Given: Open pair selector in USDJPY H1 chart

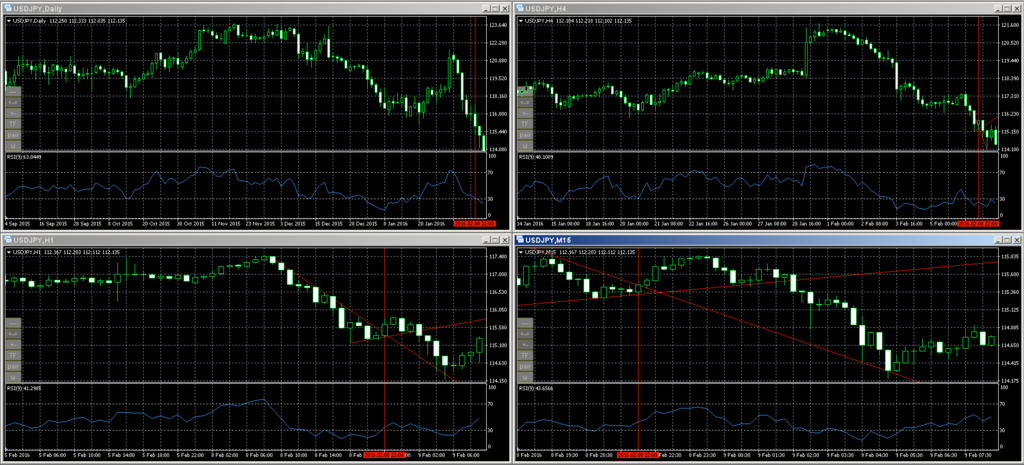Looking at the screenshot, I should coord(13,367).
